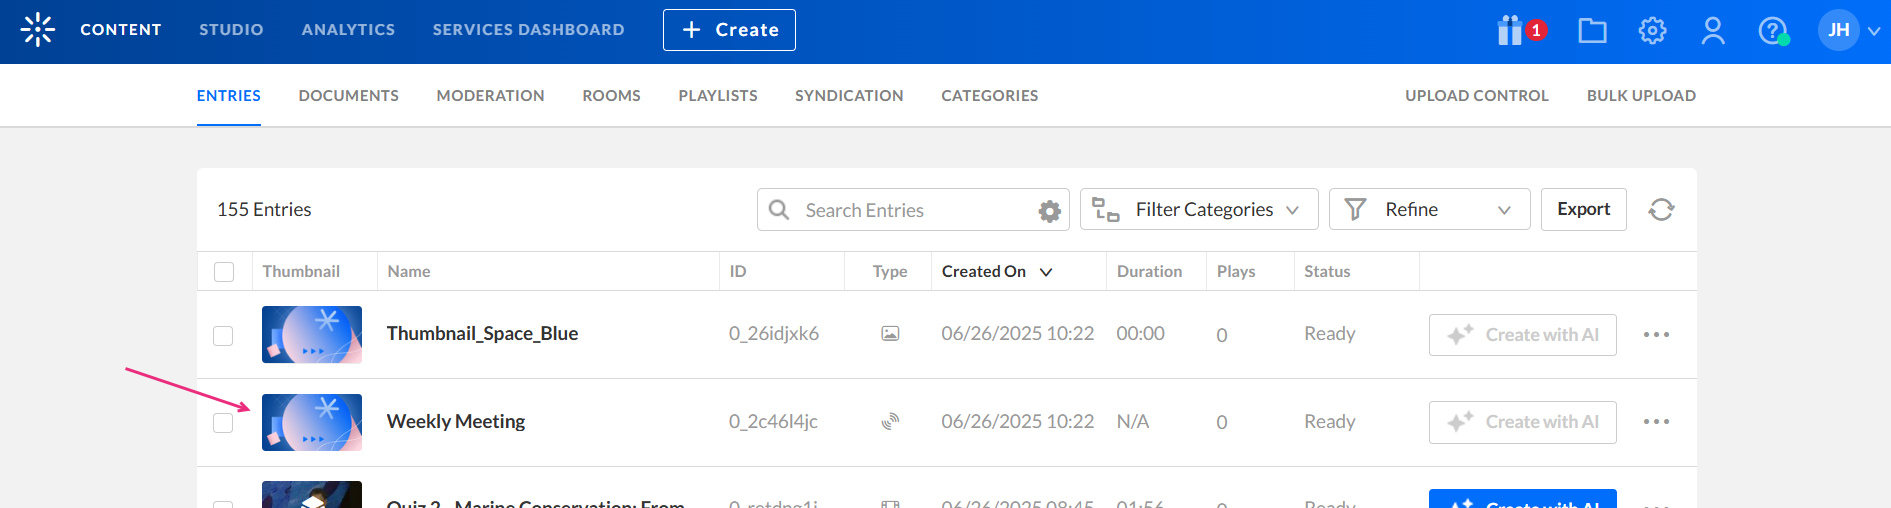Image resolution: width=1891 pixels, height=508 pixels.
Task: Click the Kaltura sunburst logo
Action: pyautogui.click(x=38, y=30)
